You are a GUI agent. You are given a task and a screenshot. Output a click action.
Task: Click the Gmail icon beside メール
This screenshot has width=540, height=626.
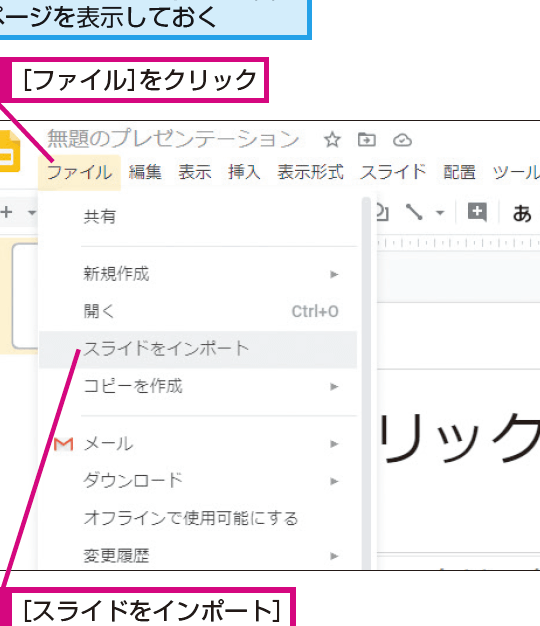[63, 444]
